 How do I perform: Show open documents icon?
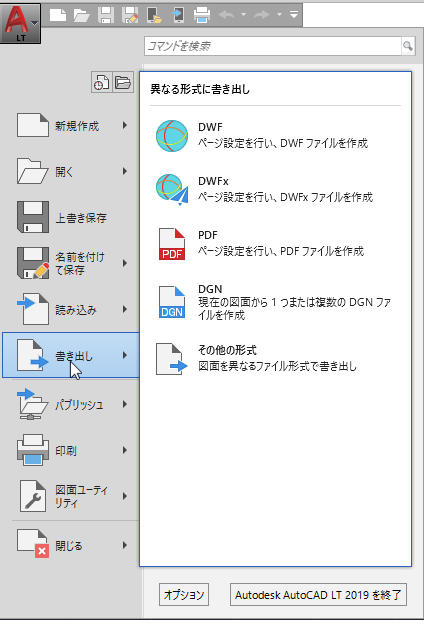[123, 82]
